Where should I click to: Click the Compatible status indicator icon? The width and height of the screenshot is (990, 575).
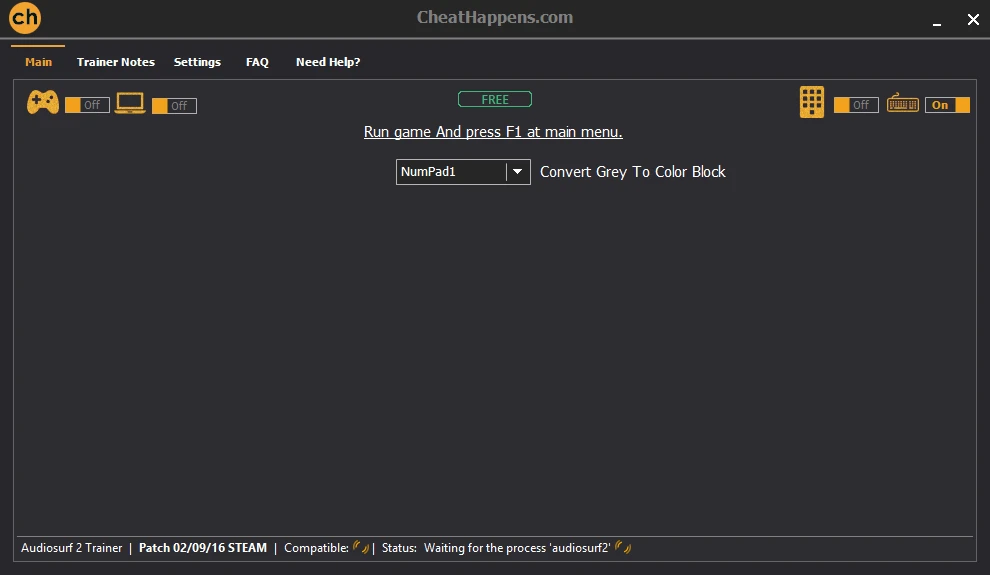point(361,547)
